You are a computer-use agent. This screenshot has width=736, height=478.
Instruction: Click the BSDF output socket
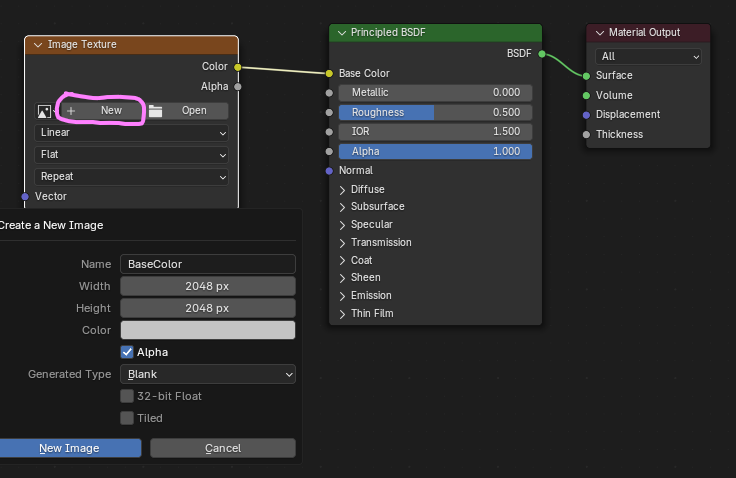542,53
